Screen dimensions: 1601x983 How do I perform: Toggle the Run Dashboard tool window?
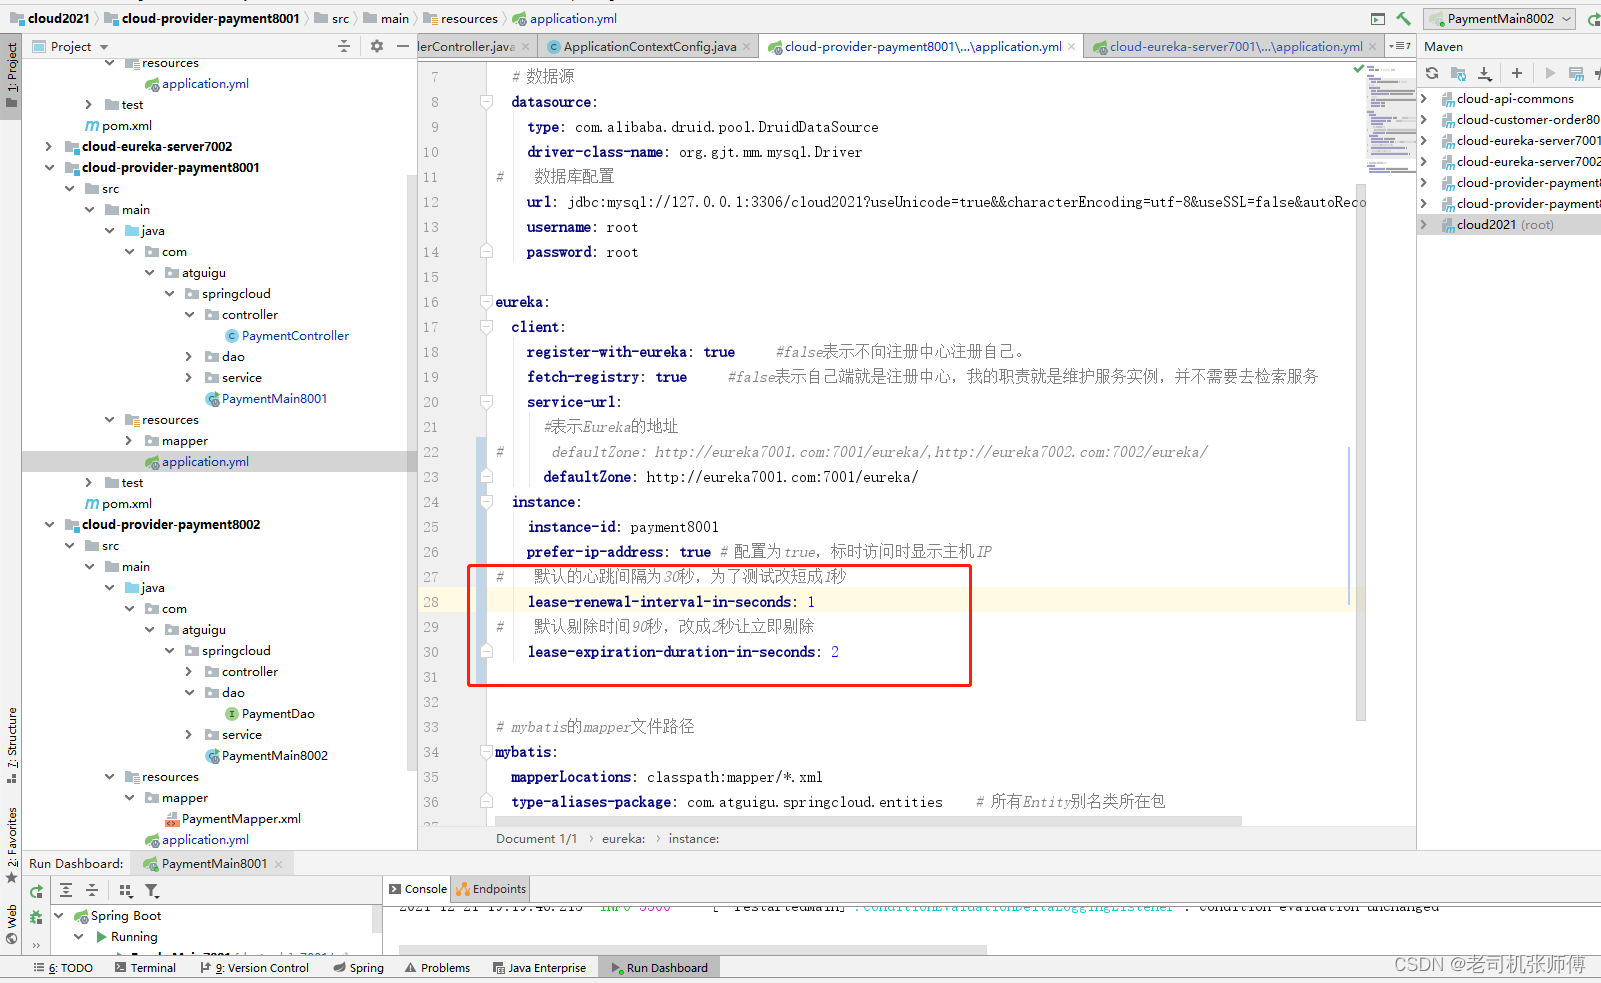[x=659, y=968]
